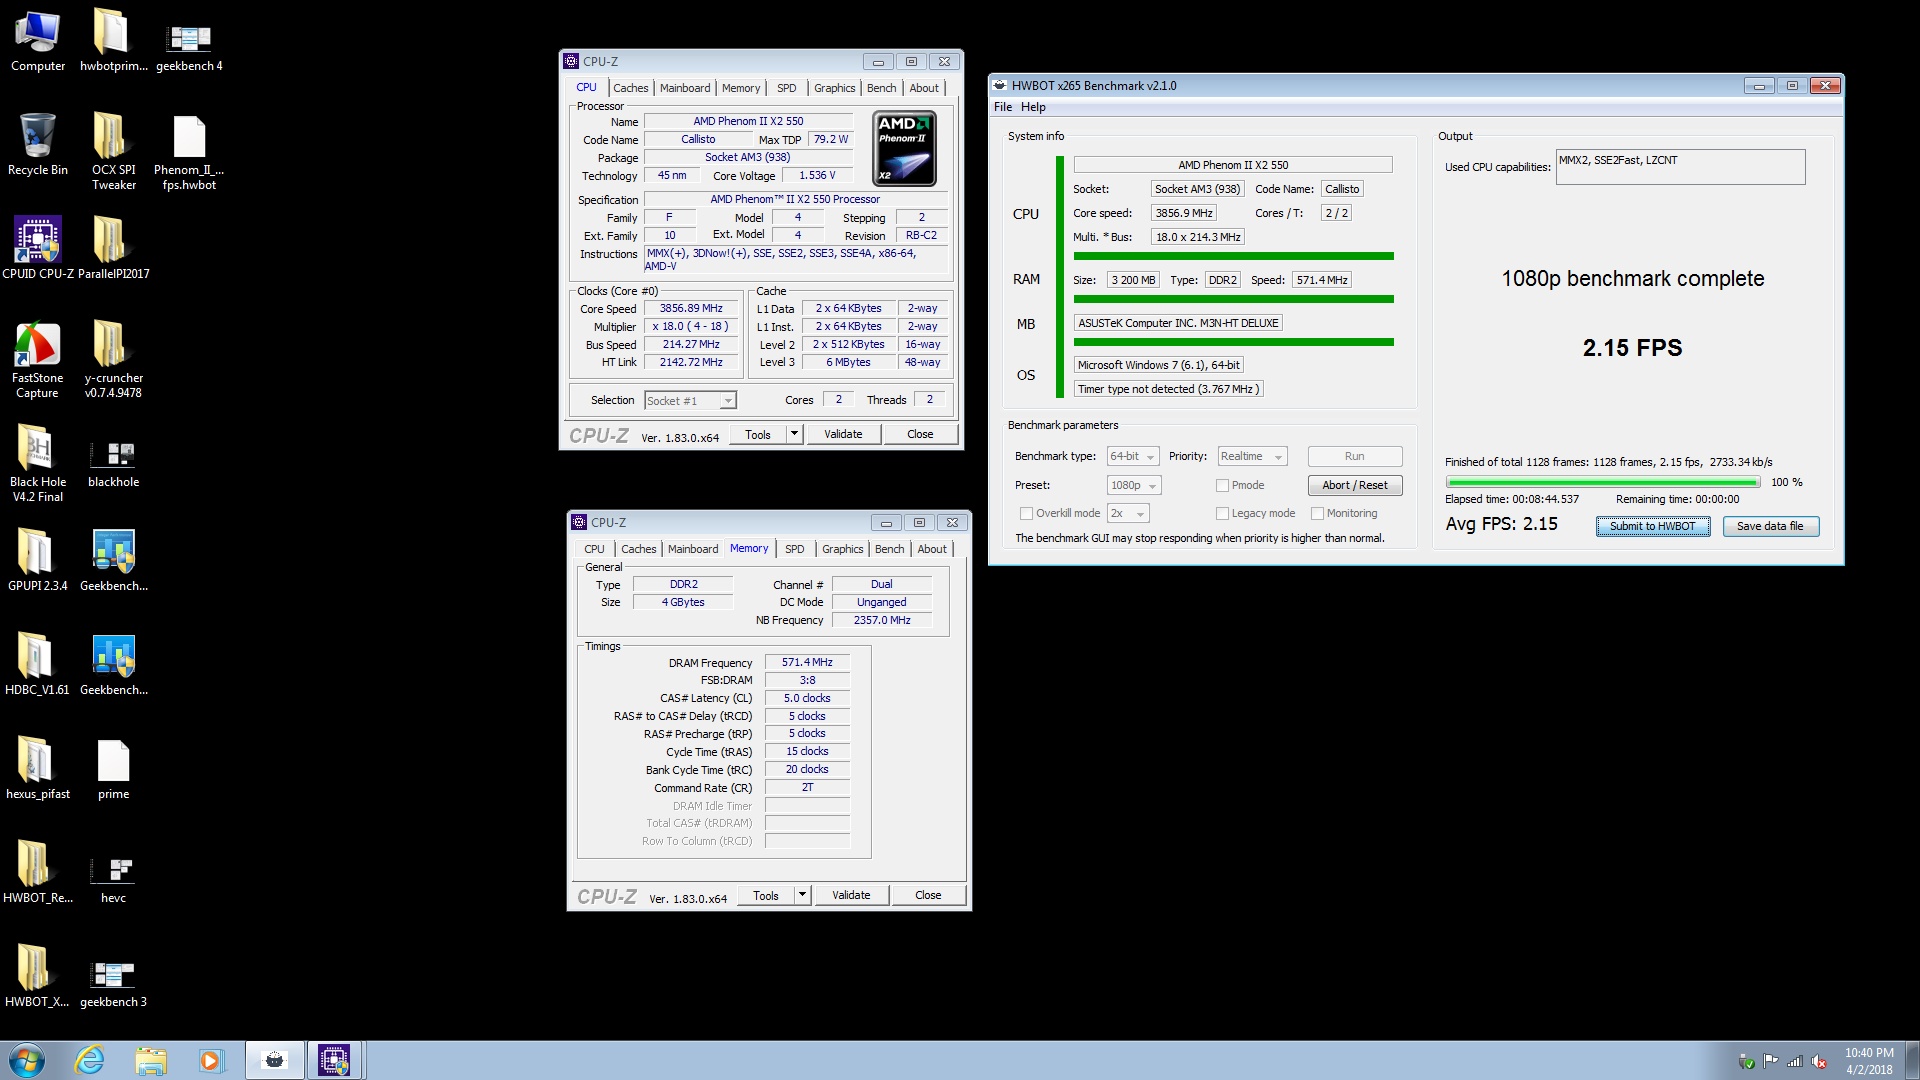Switch to Graphics tab in top CPU-Z
This screenshot has height=1080, width=1920.
pos(834,88)
